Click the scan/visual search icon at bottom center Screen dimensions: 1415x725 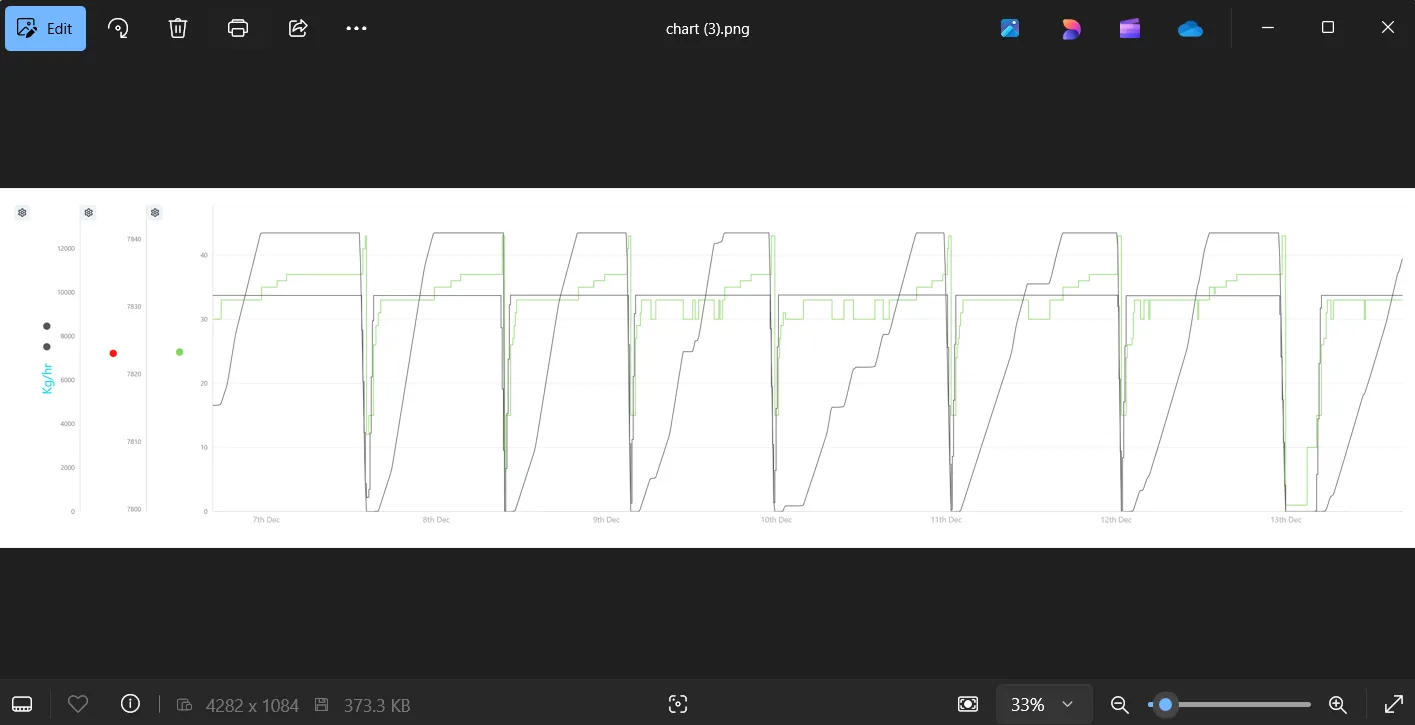(x=678, y=704)
